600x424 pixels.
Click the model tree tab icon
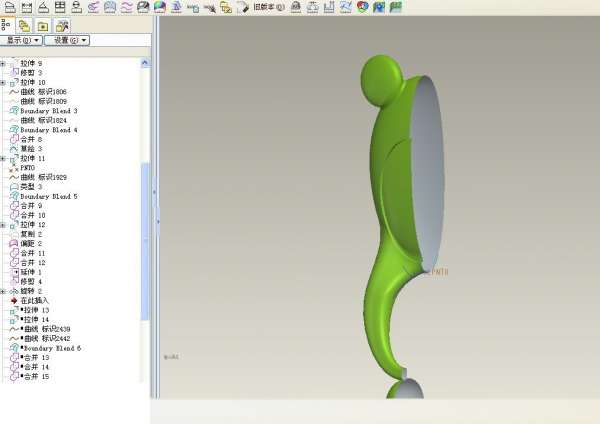(9, 24)
